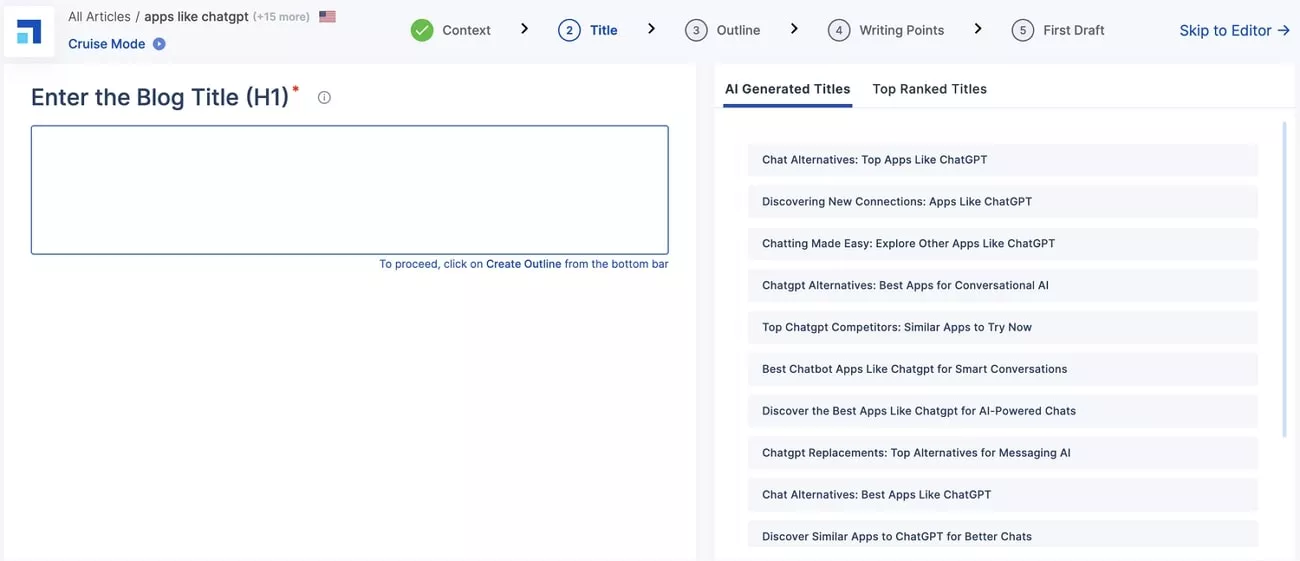Click step 2 circle icon for Title
Screen dimensions: 1300x561
569,30
